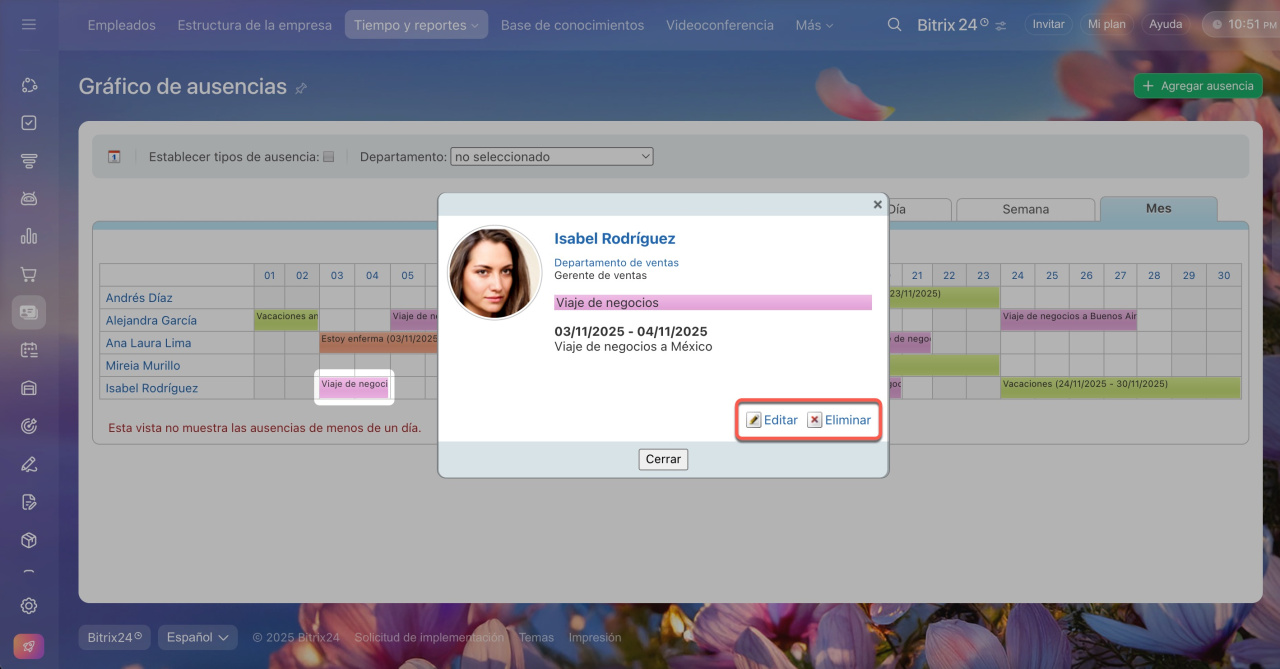
Task: Click the hamburger menu icon
Action: pyautogui.click(x=29, y=25)
